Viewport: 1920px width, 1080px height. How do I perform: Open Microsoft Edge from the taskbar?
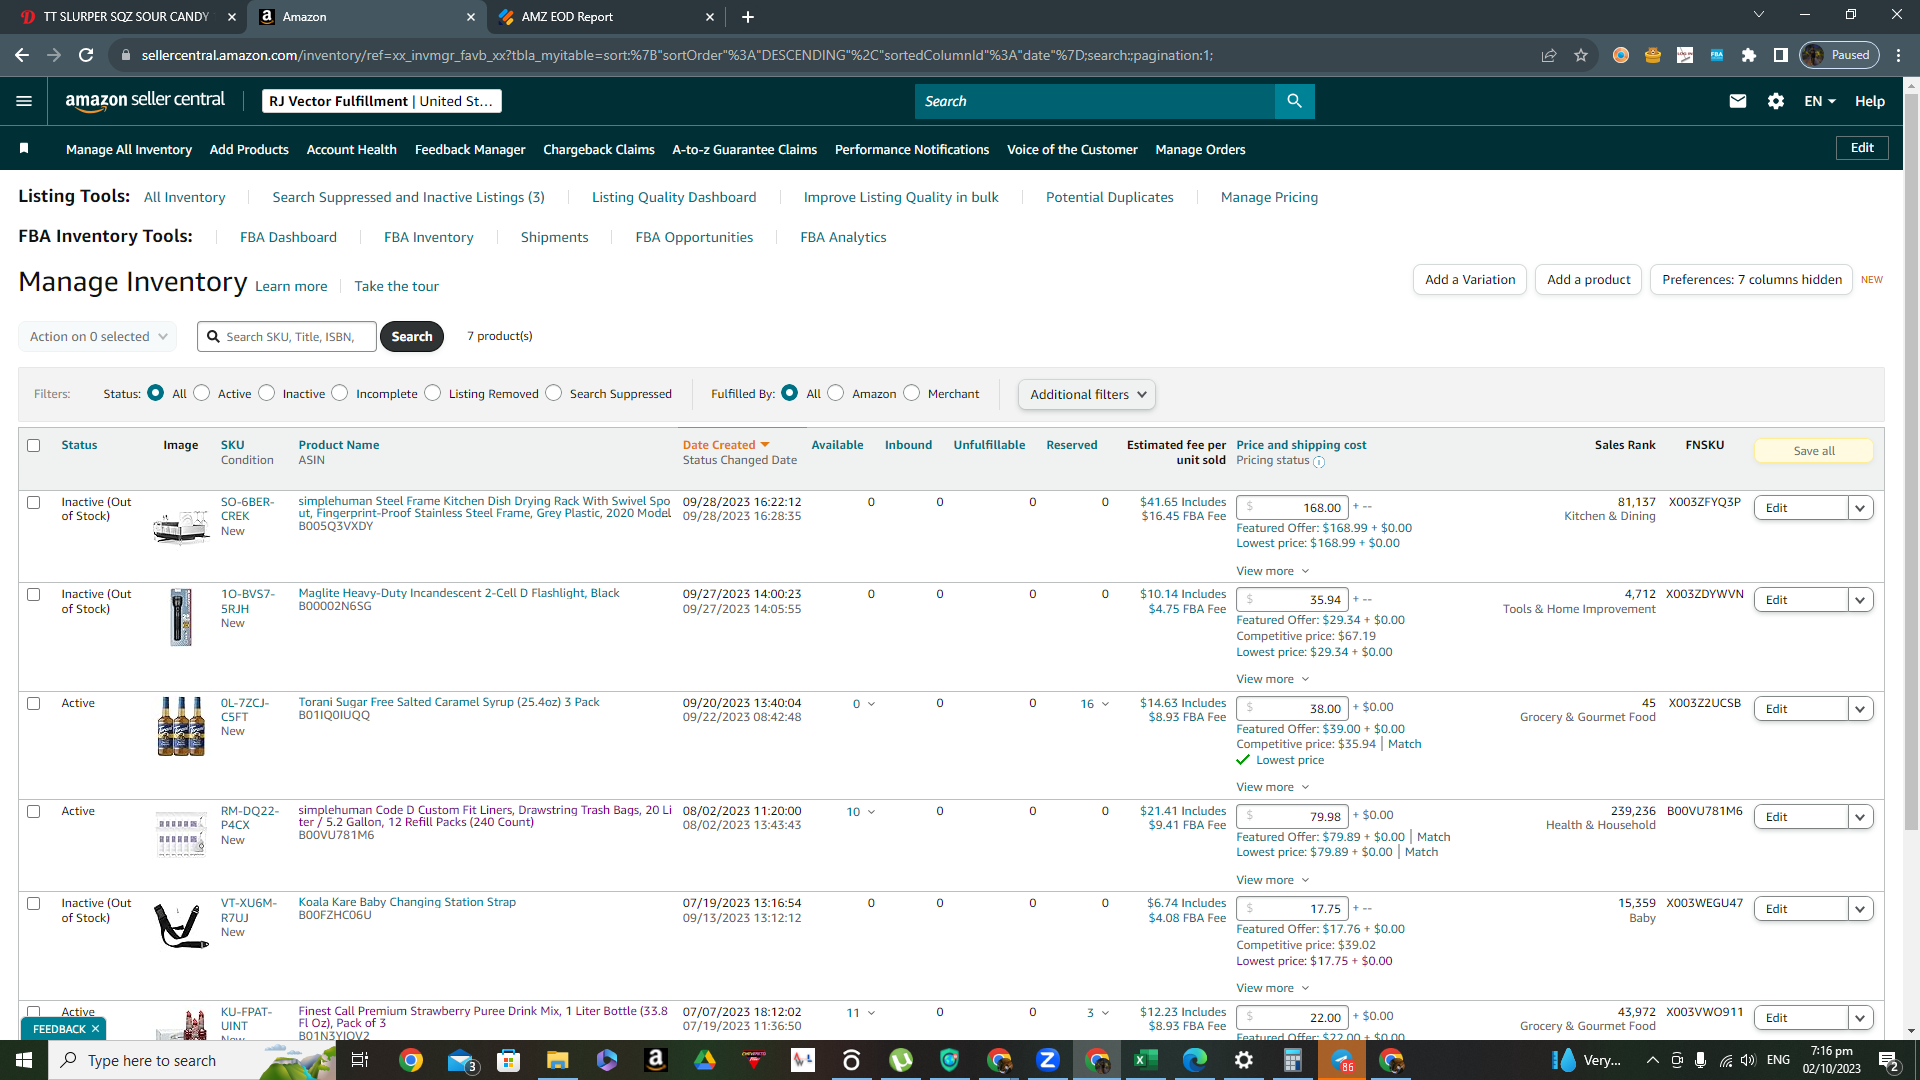click(1194, 1060)
